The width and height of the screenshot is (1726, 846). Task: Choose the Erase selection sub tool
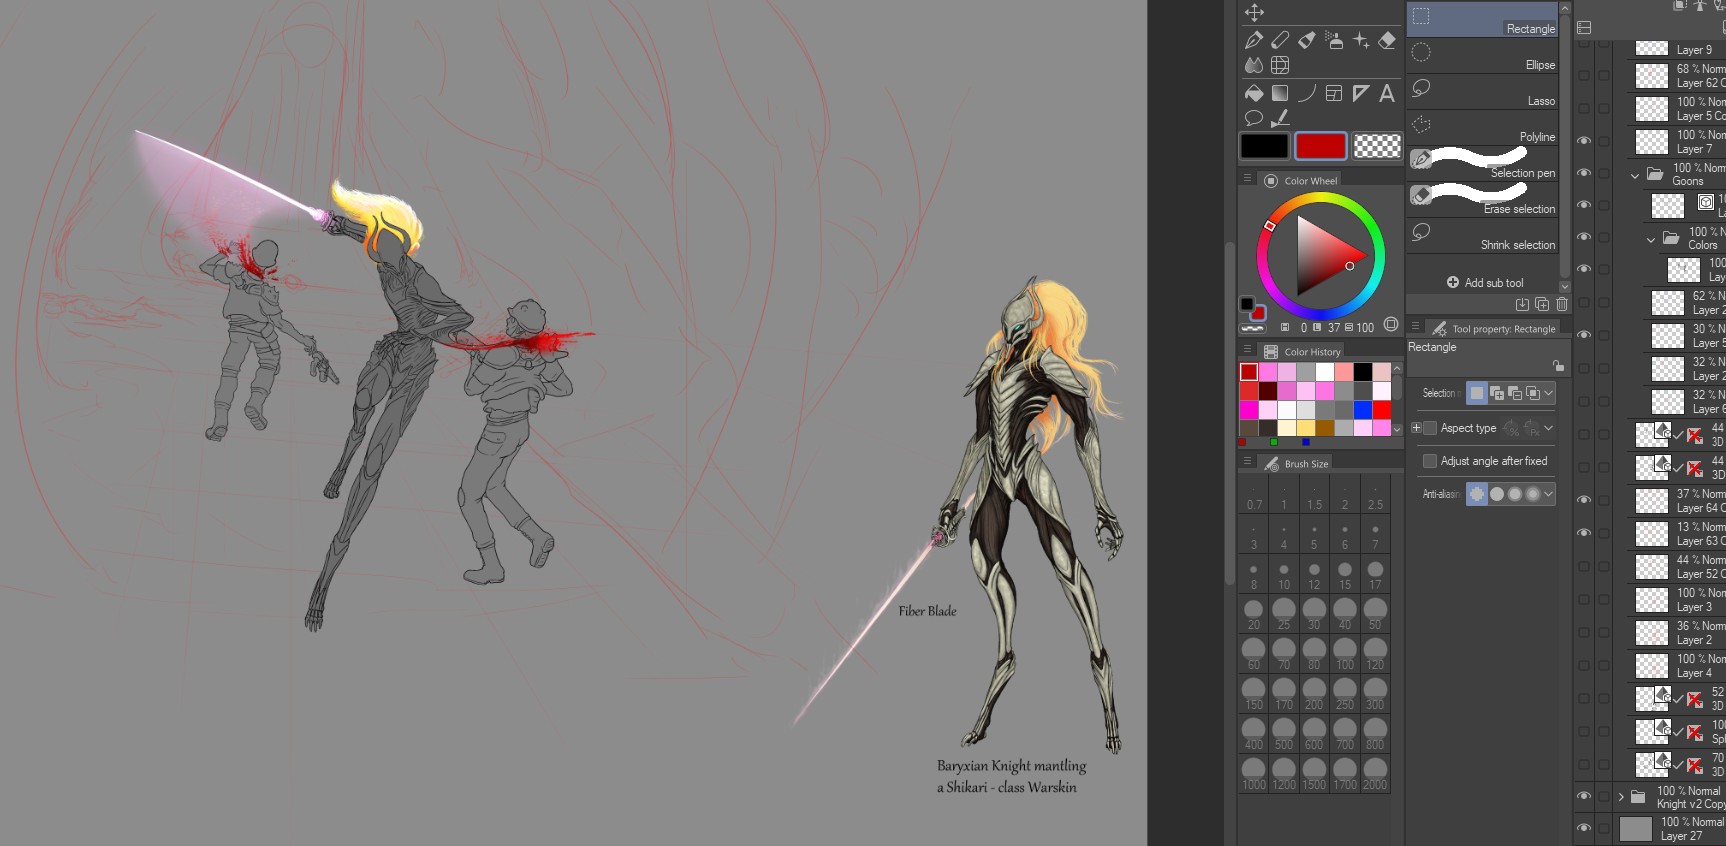click(1483, 200)
